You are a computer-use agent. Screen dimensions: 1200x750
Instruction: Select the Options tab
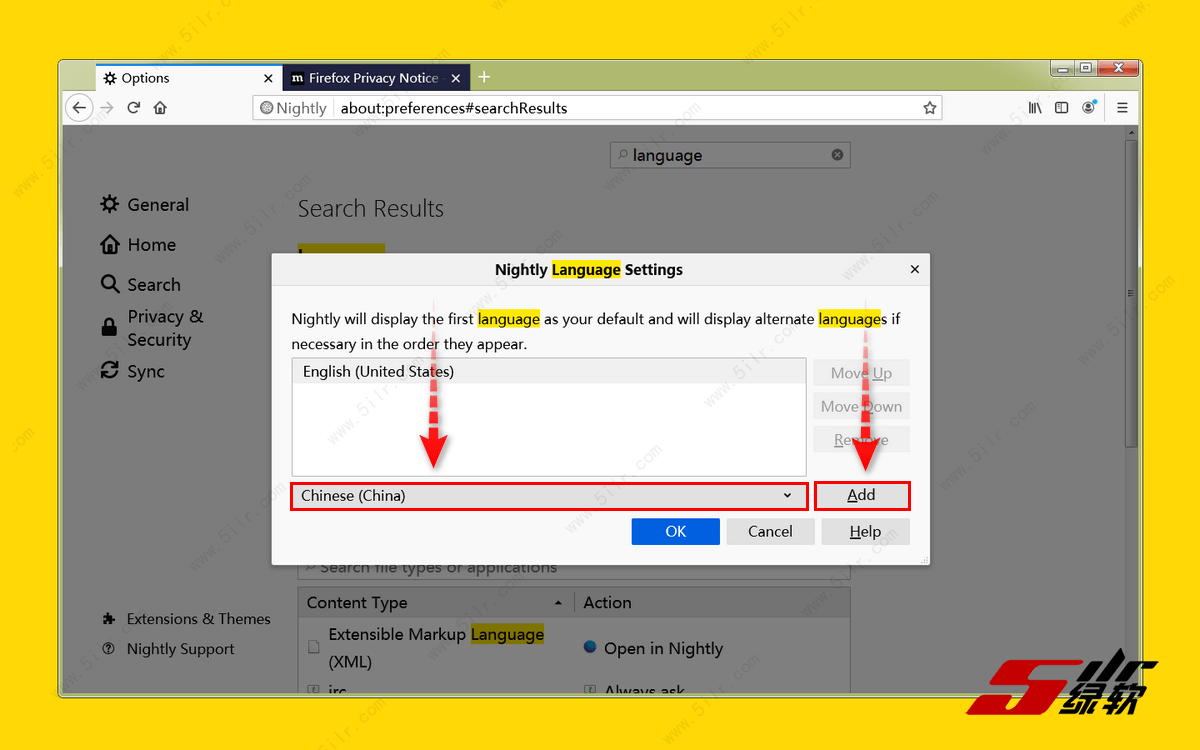pos(180,78)
